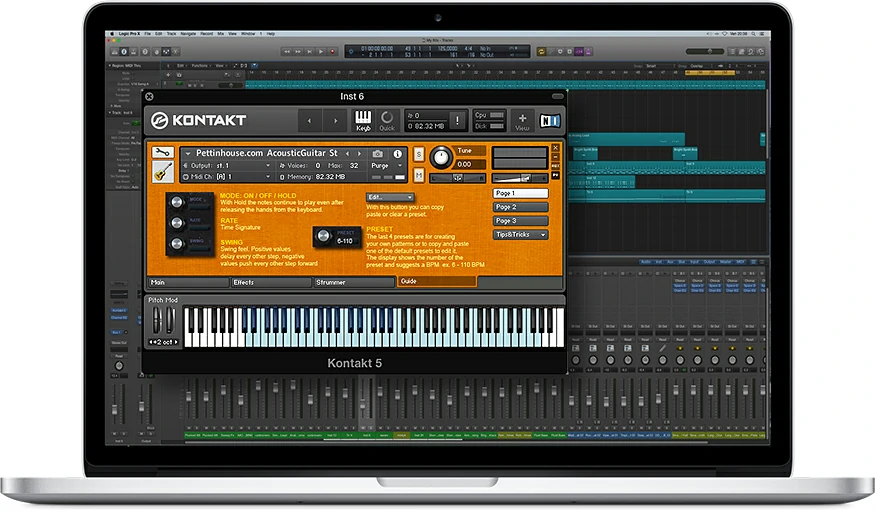
Task: Open the Quick load icon in Kontakt
Action: 387,120
